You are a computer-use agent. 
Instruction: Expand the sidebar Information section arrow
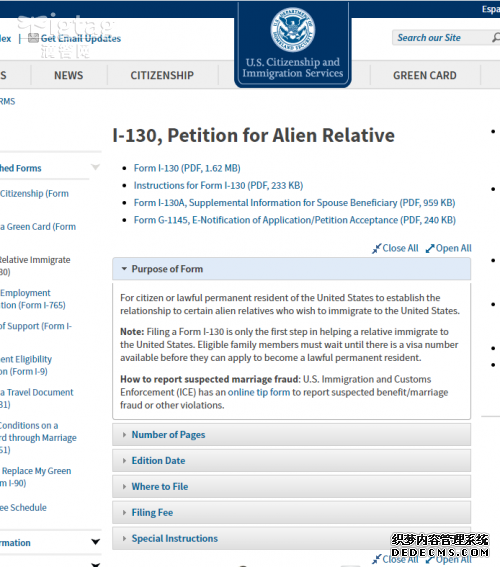pos(95,542)
